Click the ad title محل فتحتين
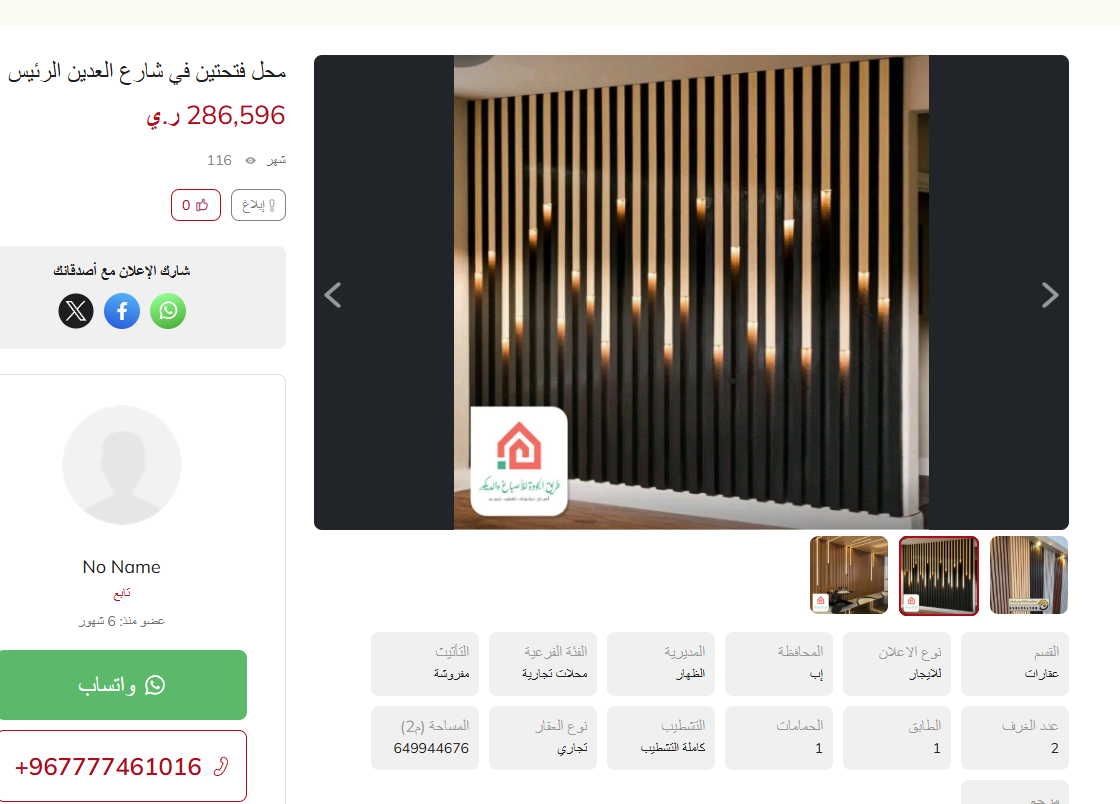This screenshot has width=1120, height=804. (146, 71)
